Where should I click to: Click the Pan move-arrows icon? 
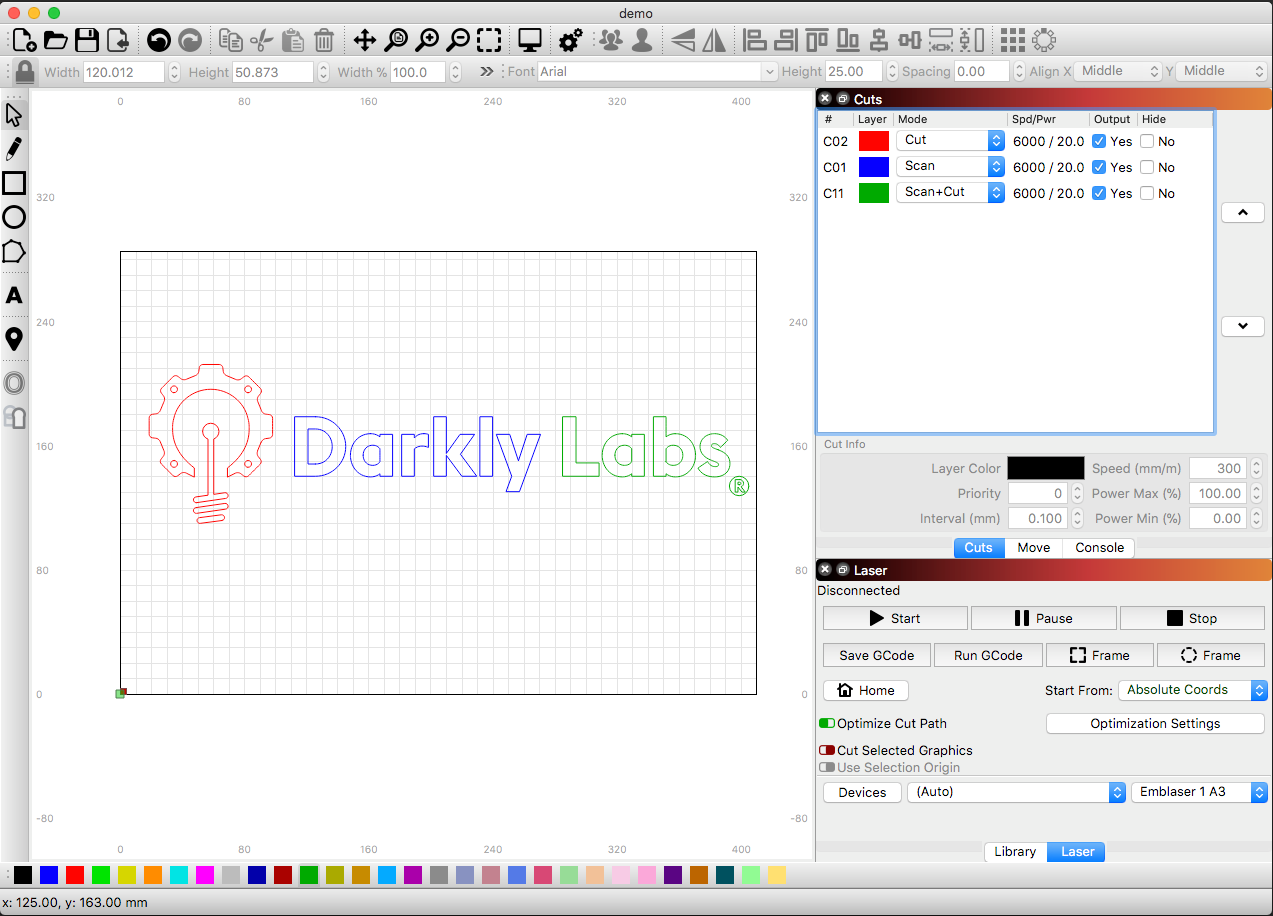[365, 40]
